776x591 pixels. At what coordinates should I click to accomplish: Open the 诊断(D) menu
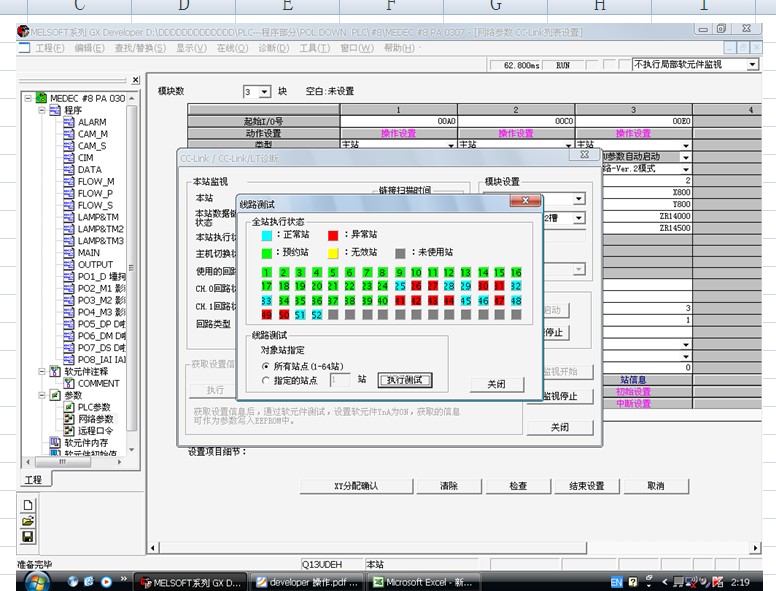(273, 48)
